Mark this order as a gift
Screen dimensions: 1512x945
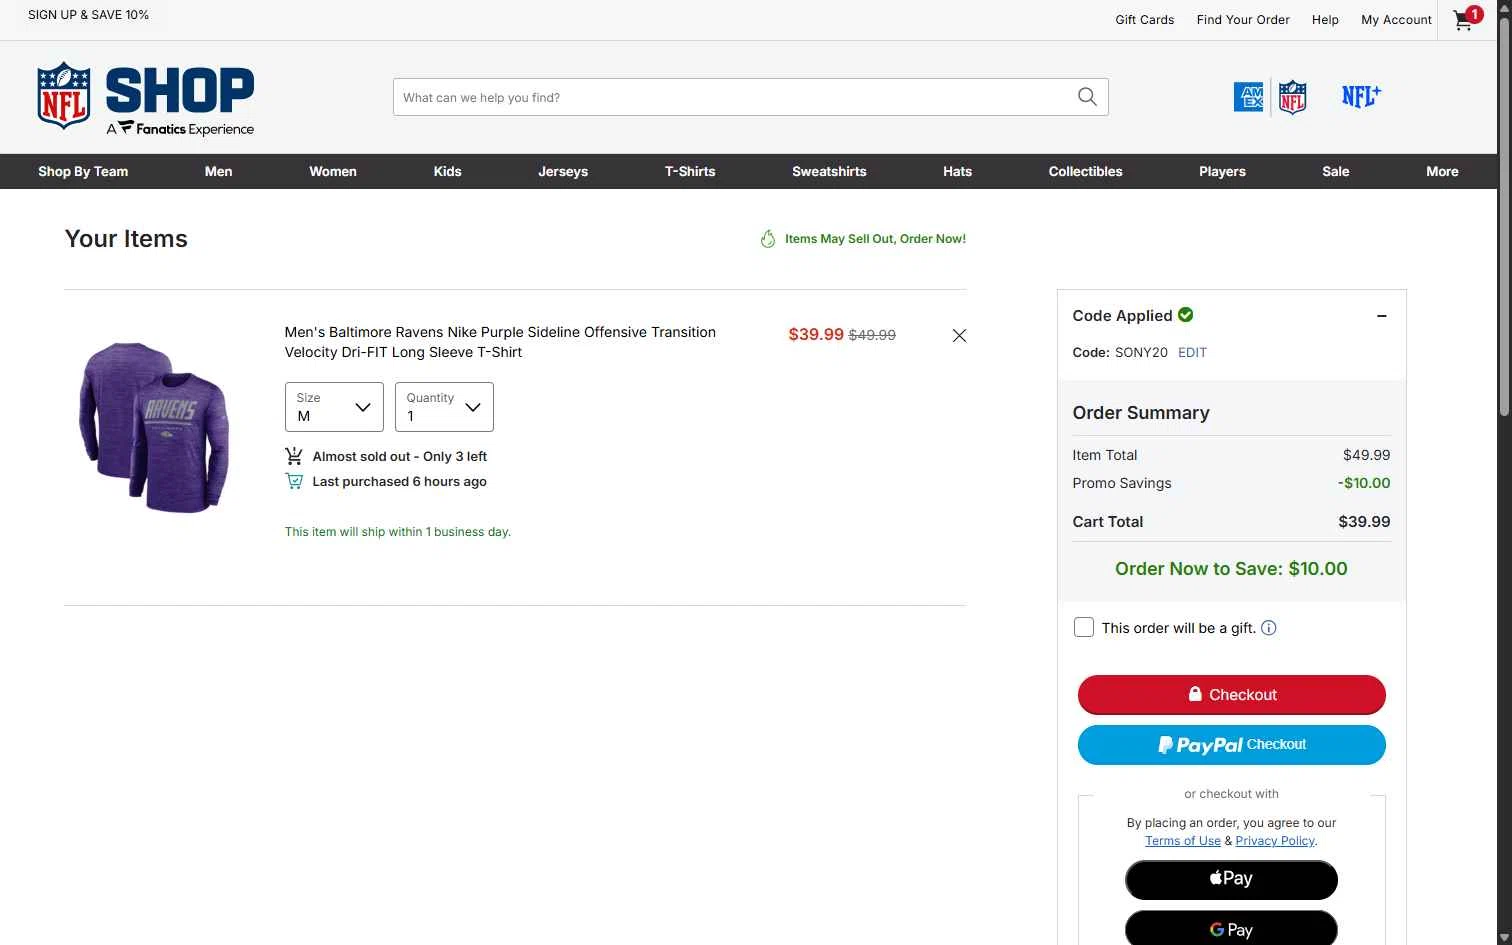pos(1083,628)
